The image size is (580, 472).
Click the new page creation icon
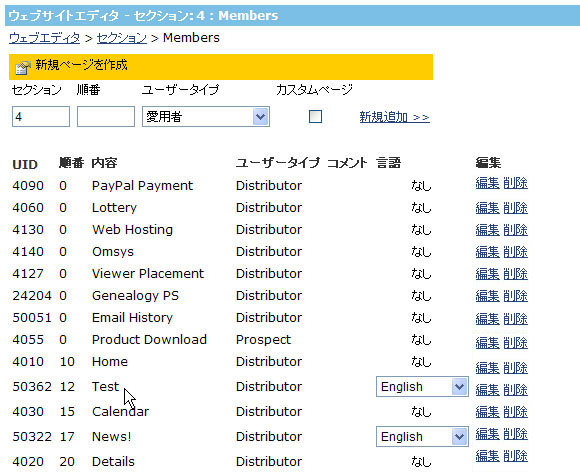[22, 67]
